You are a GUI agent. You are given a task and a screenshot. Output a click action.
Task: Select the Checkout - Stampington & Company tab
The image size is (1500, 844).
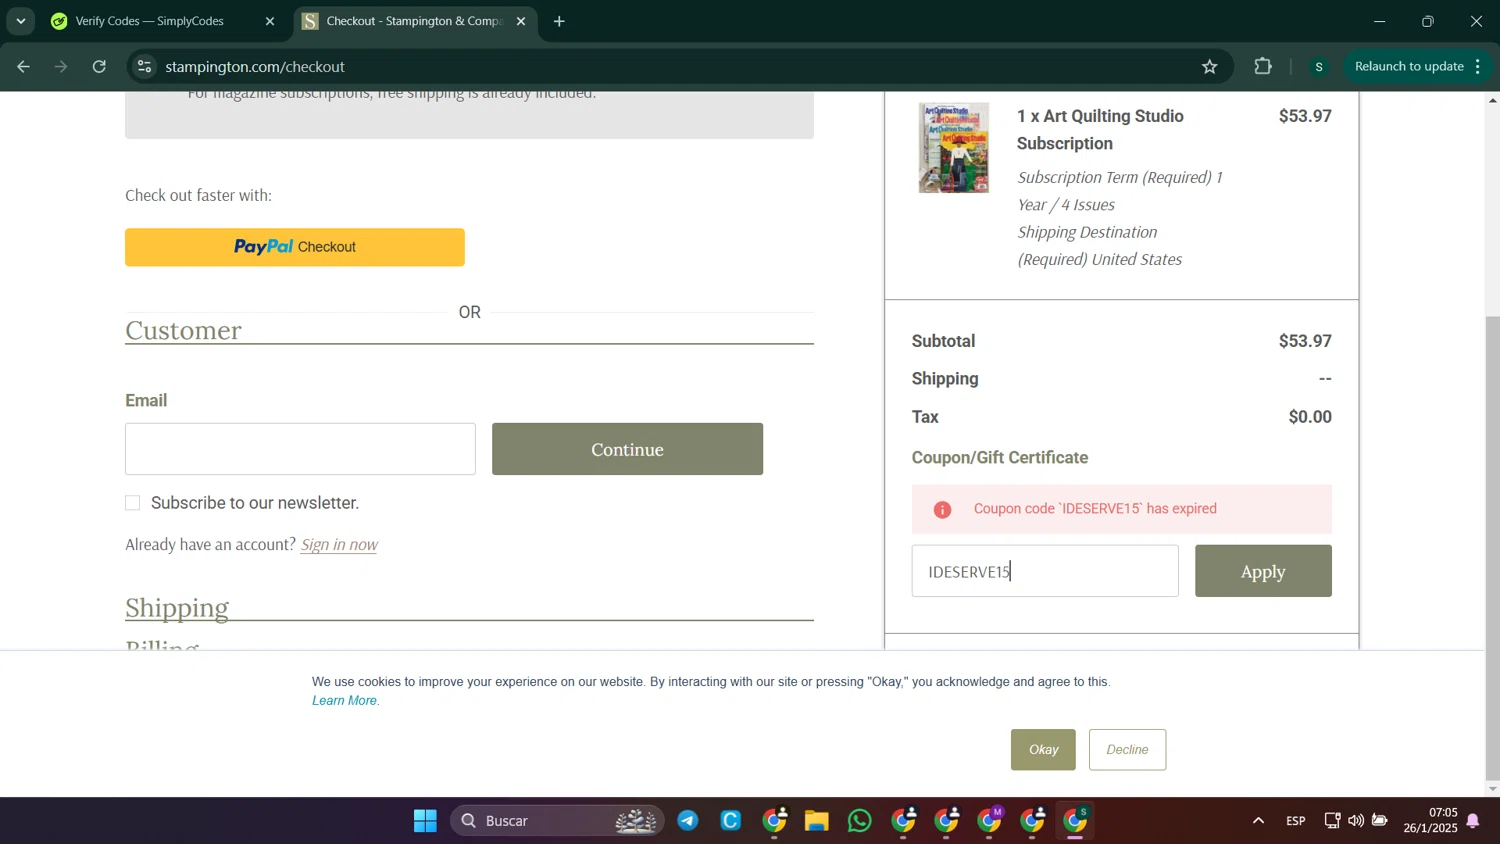tap(414, 21)
